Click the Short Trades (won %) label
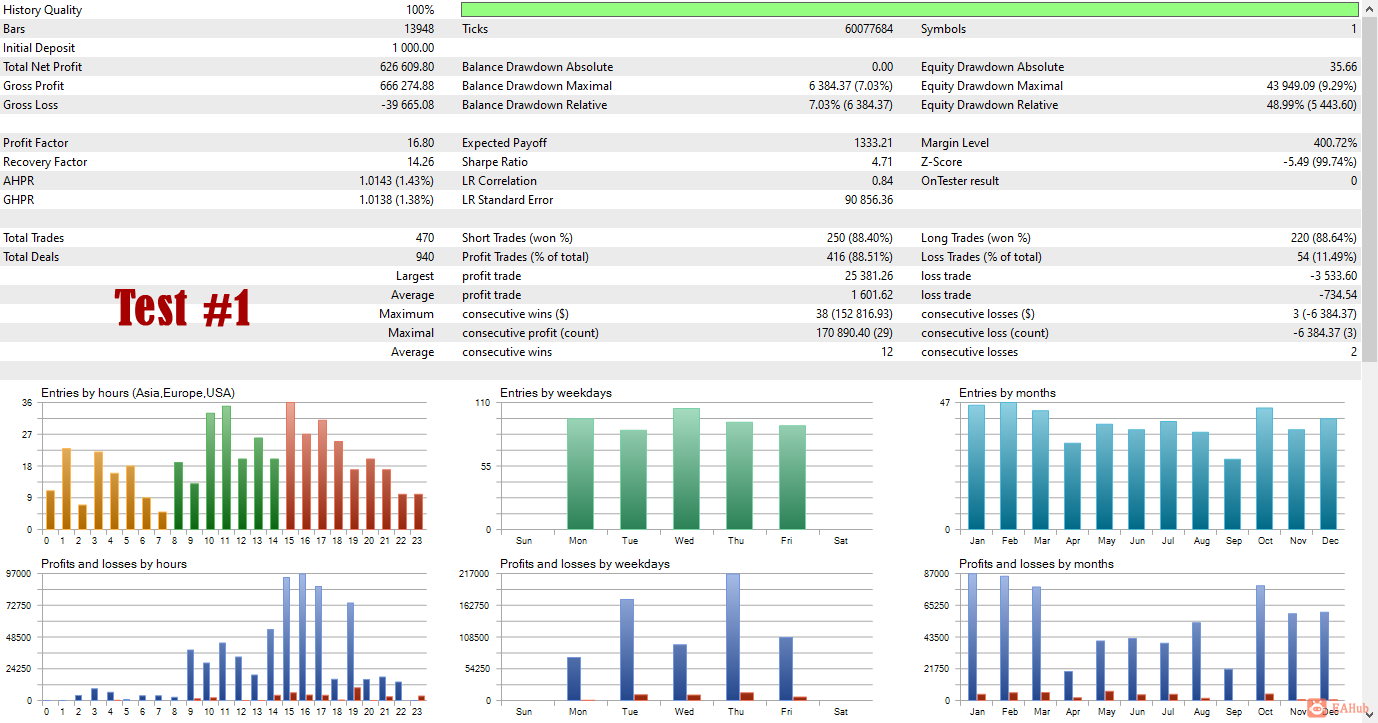Image resolution: width=1378 pixels, height=723 pixels. coord(517,238)
